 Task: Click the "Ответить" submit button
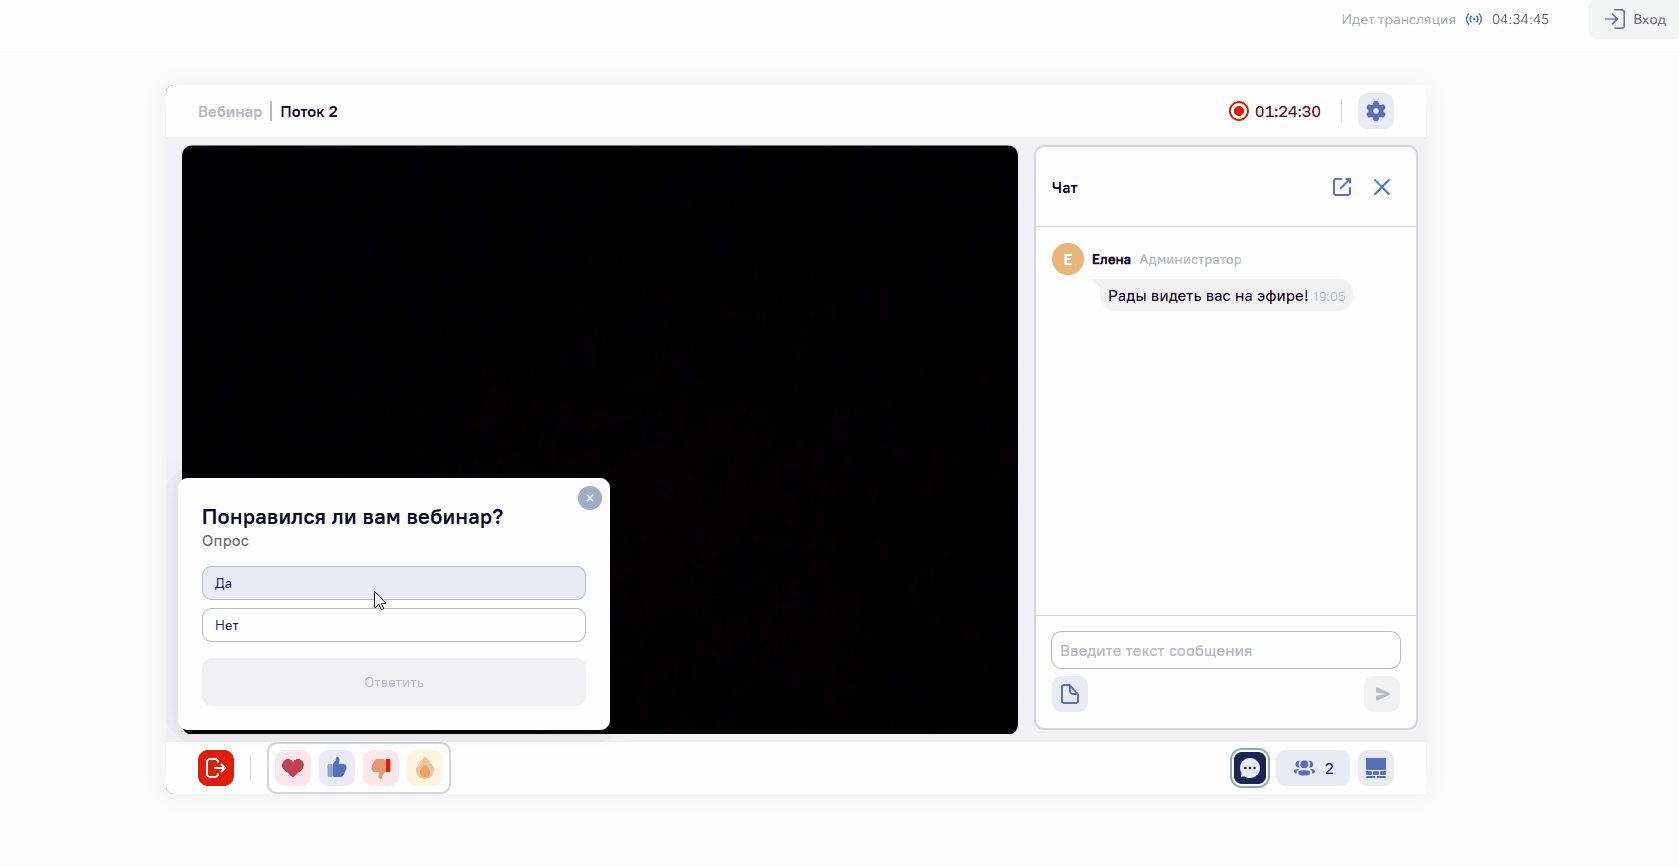[394, 682]
